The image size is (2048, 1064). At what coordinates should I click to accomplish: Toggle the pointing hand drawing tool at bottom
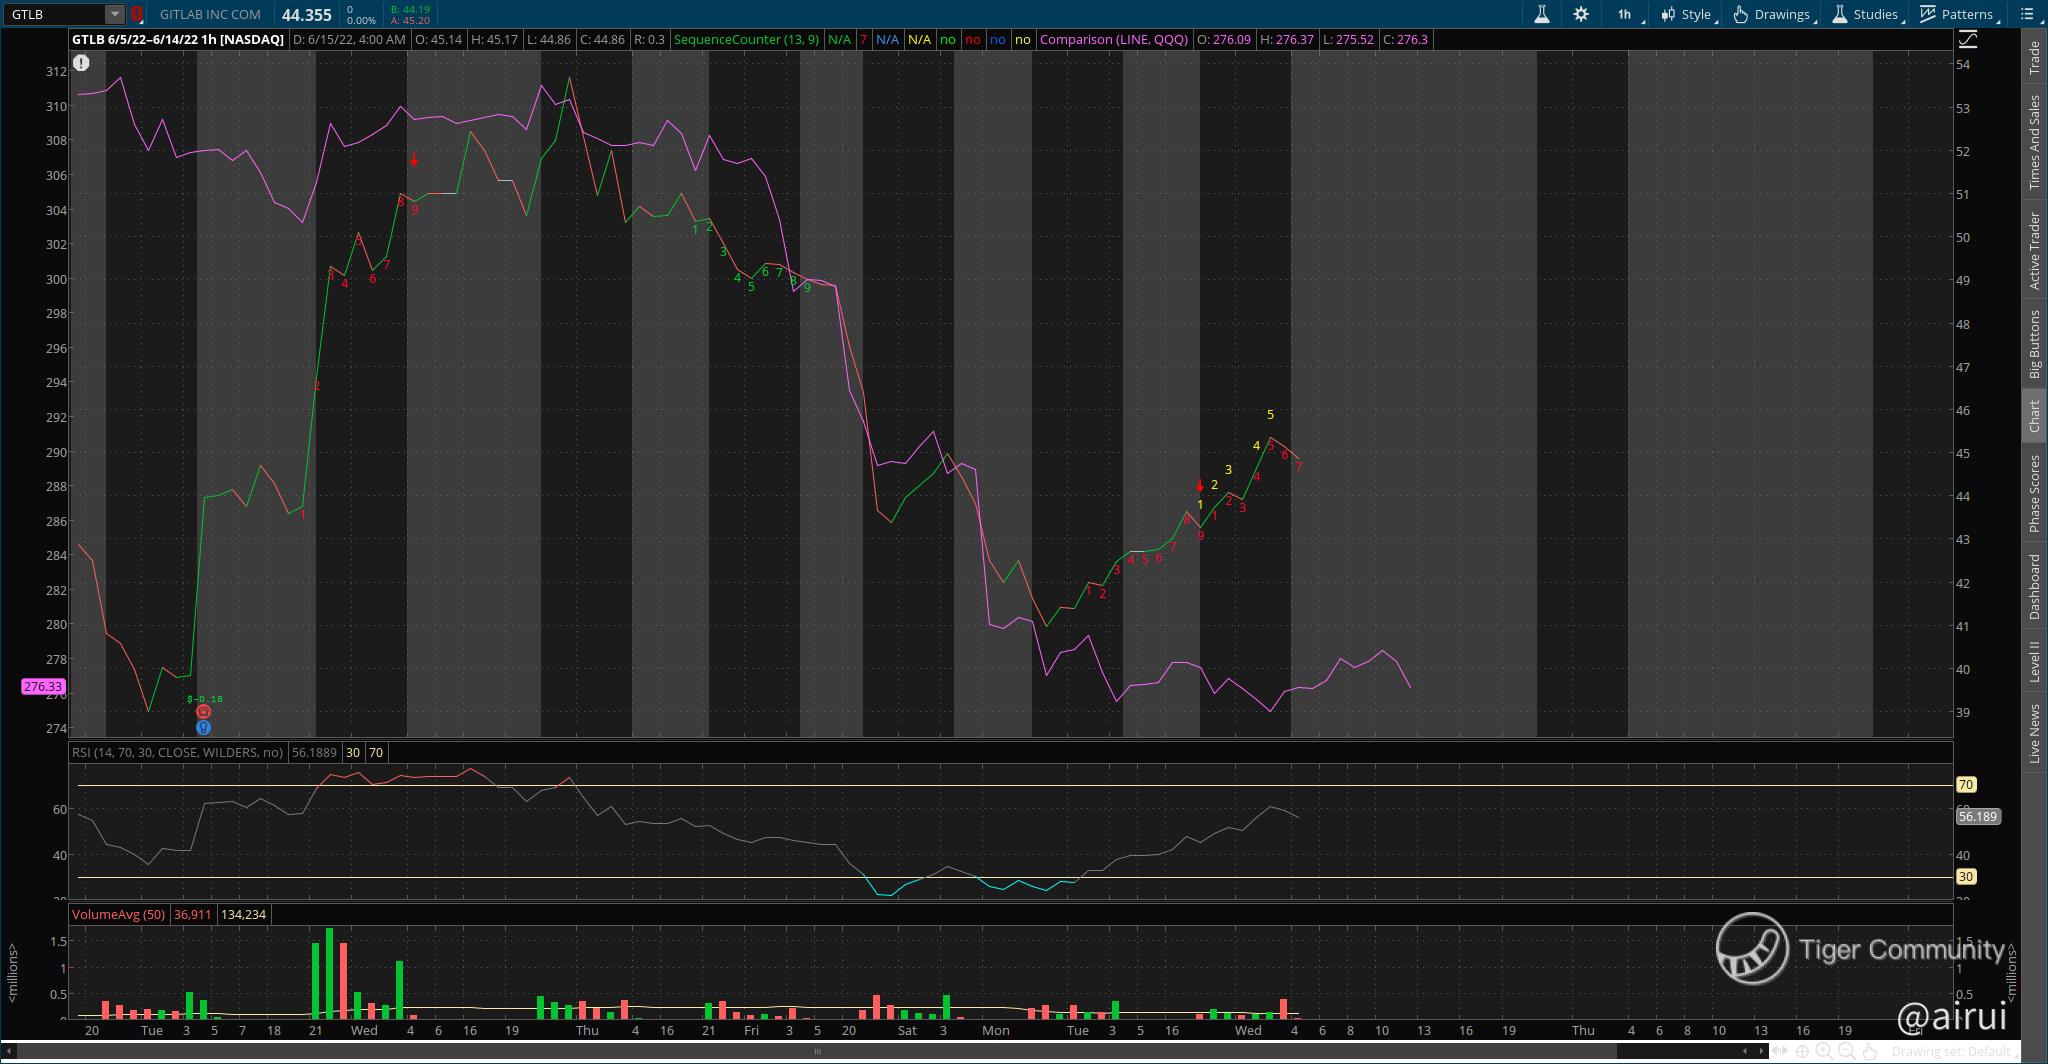(x=1870, y=1051)
